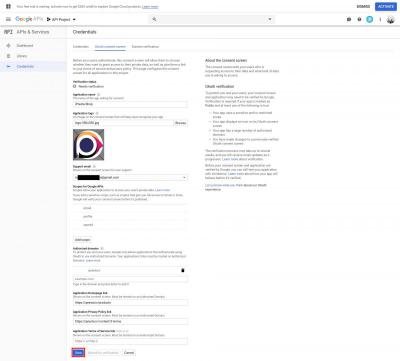Click the Library sidebar icon
Image resolution: width=400 pixels, height=361 pixels.
(9, 56)
